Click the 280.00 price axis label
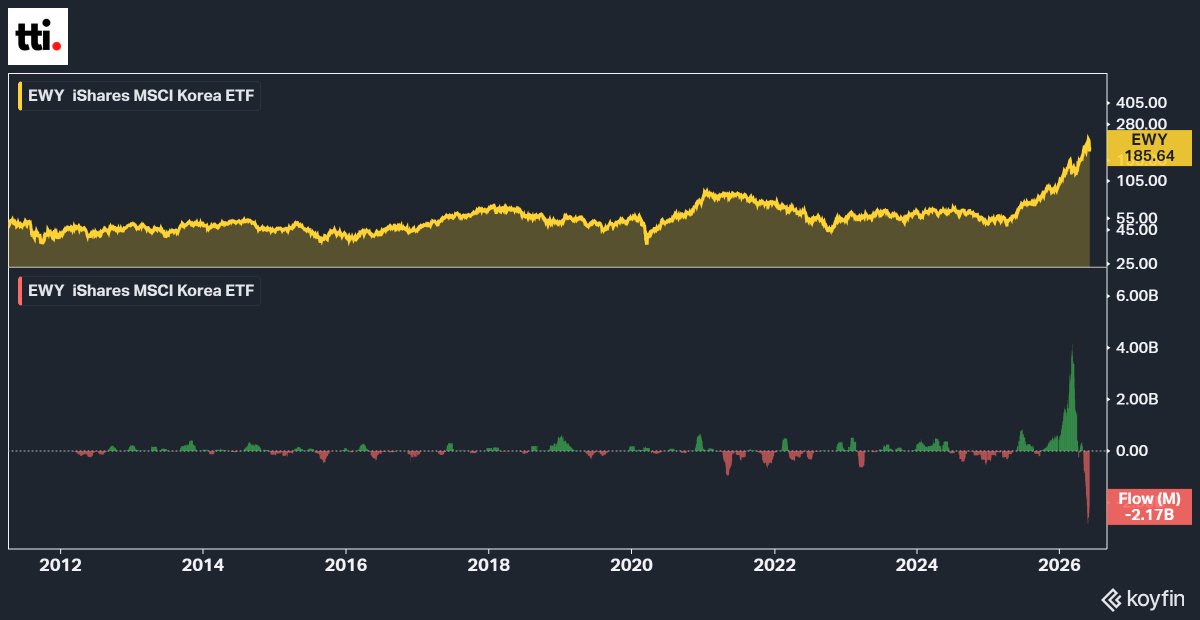The width and height of the screenshot is (1200, 620). point(1143,124)
